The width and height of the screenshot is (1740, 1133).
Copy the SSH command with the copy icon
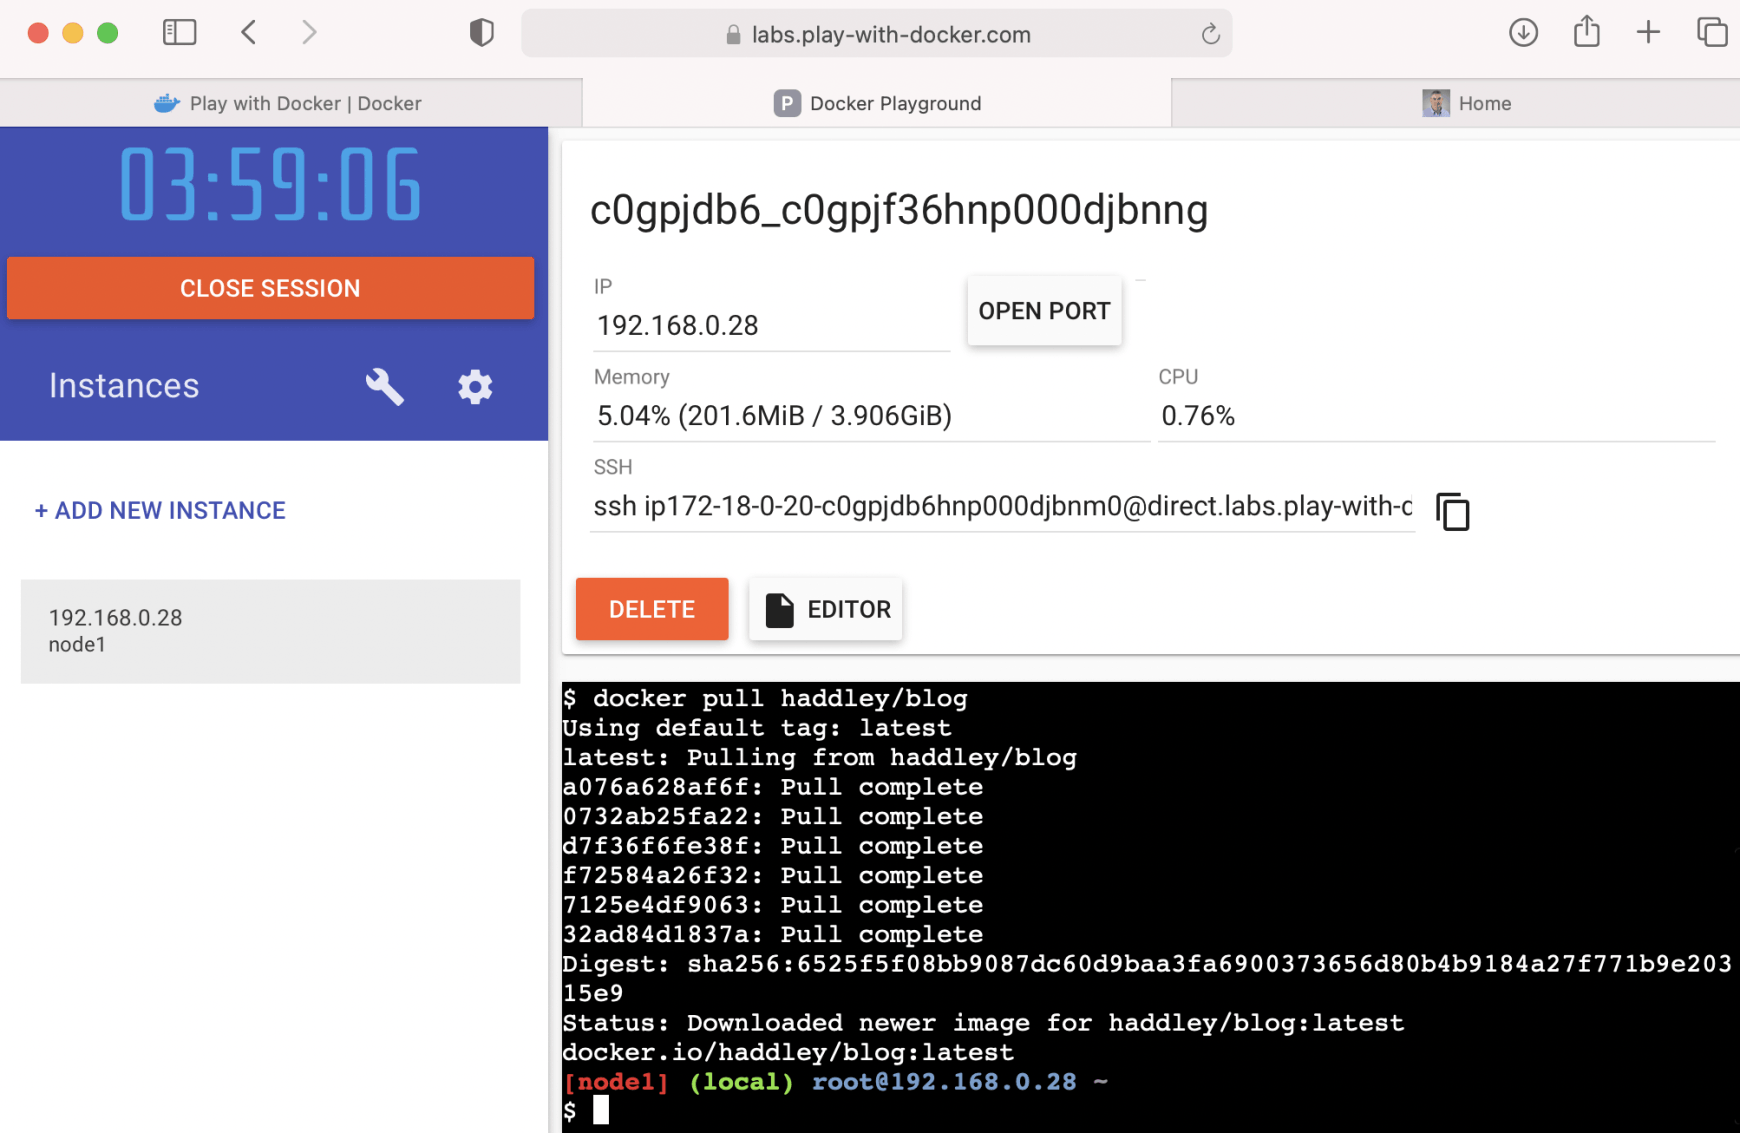[1453, 511]
